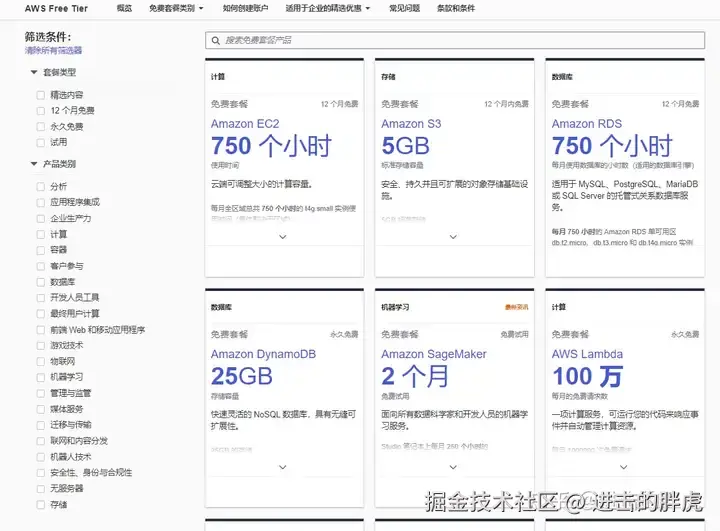Enable the 游戏技术 checkbox

pyautogui.click(x=41, y=345)
